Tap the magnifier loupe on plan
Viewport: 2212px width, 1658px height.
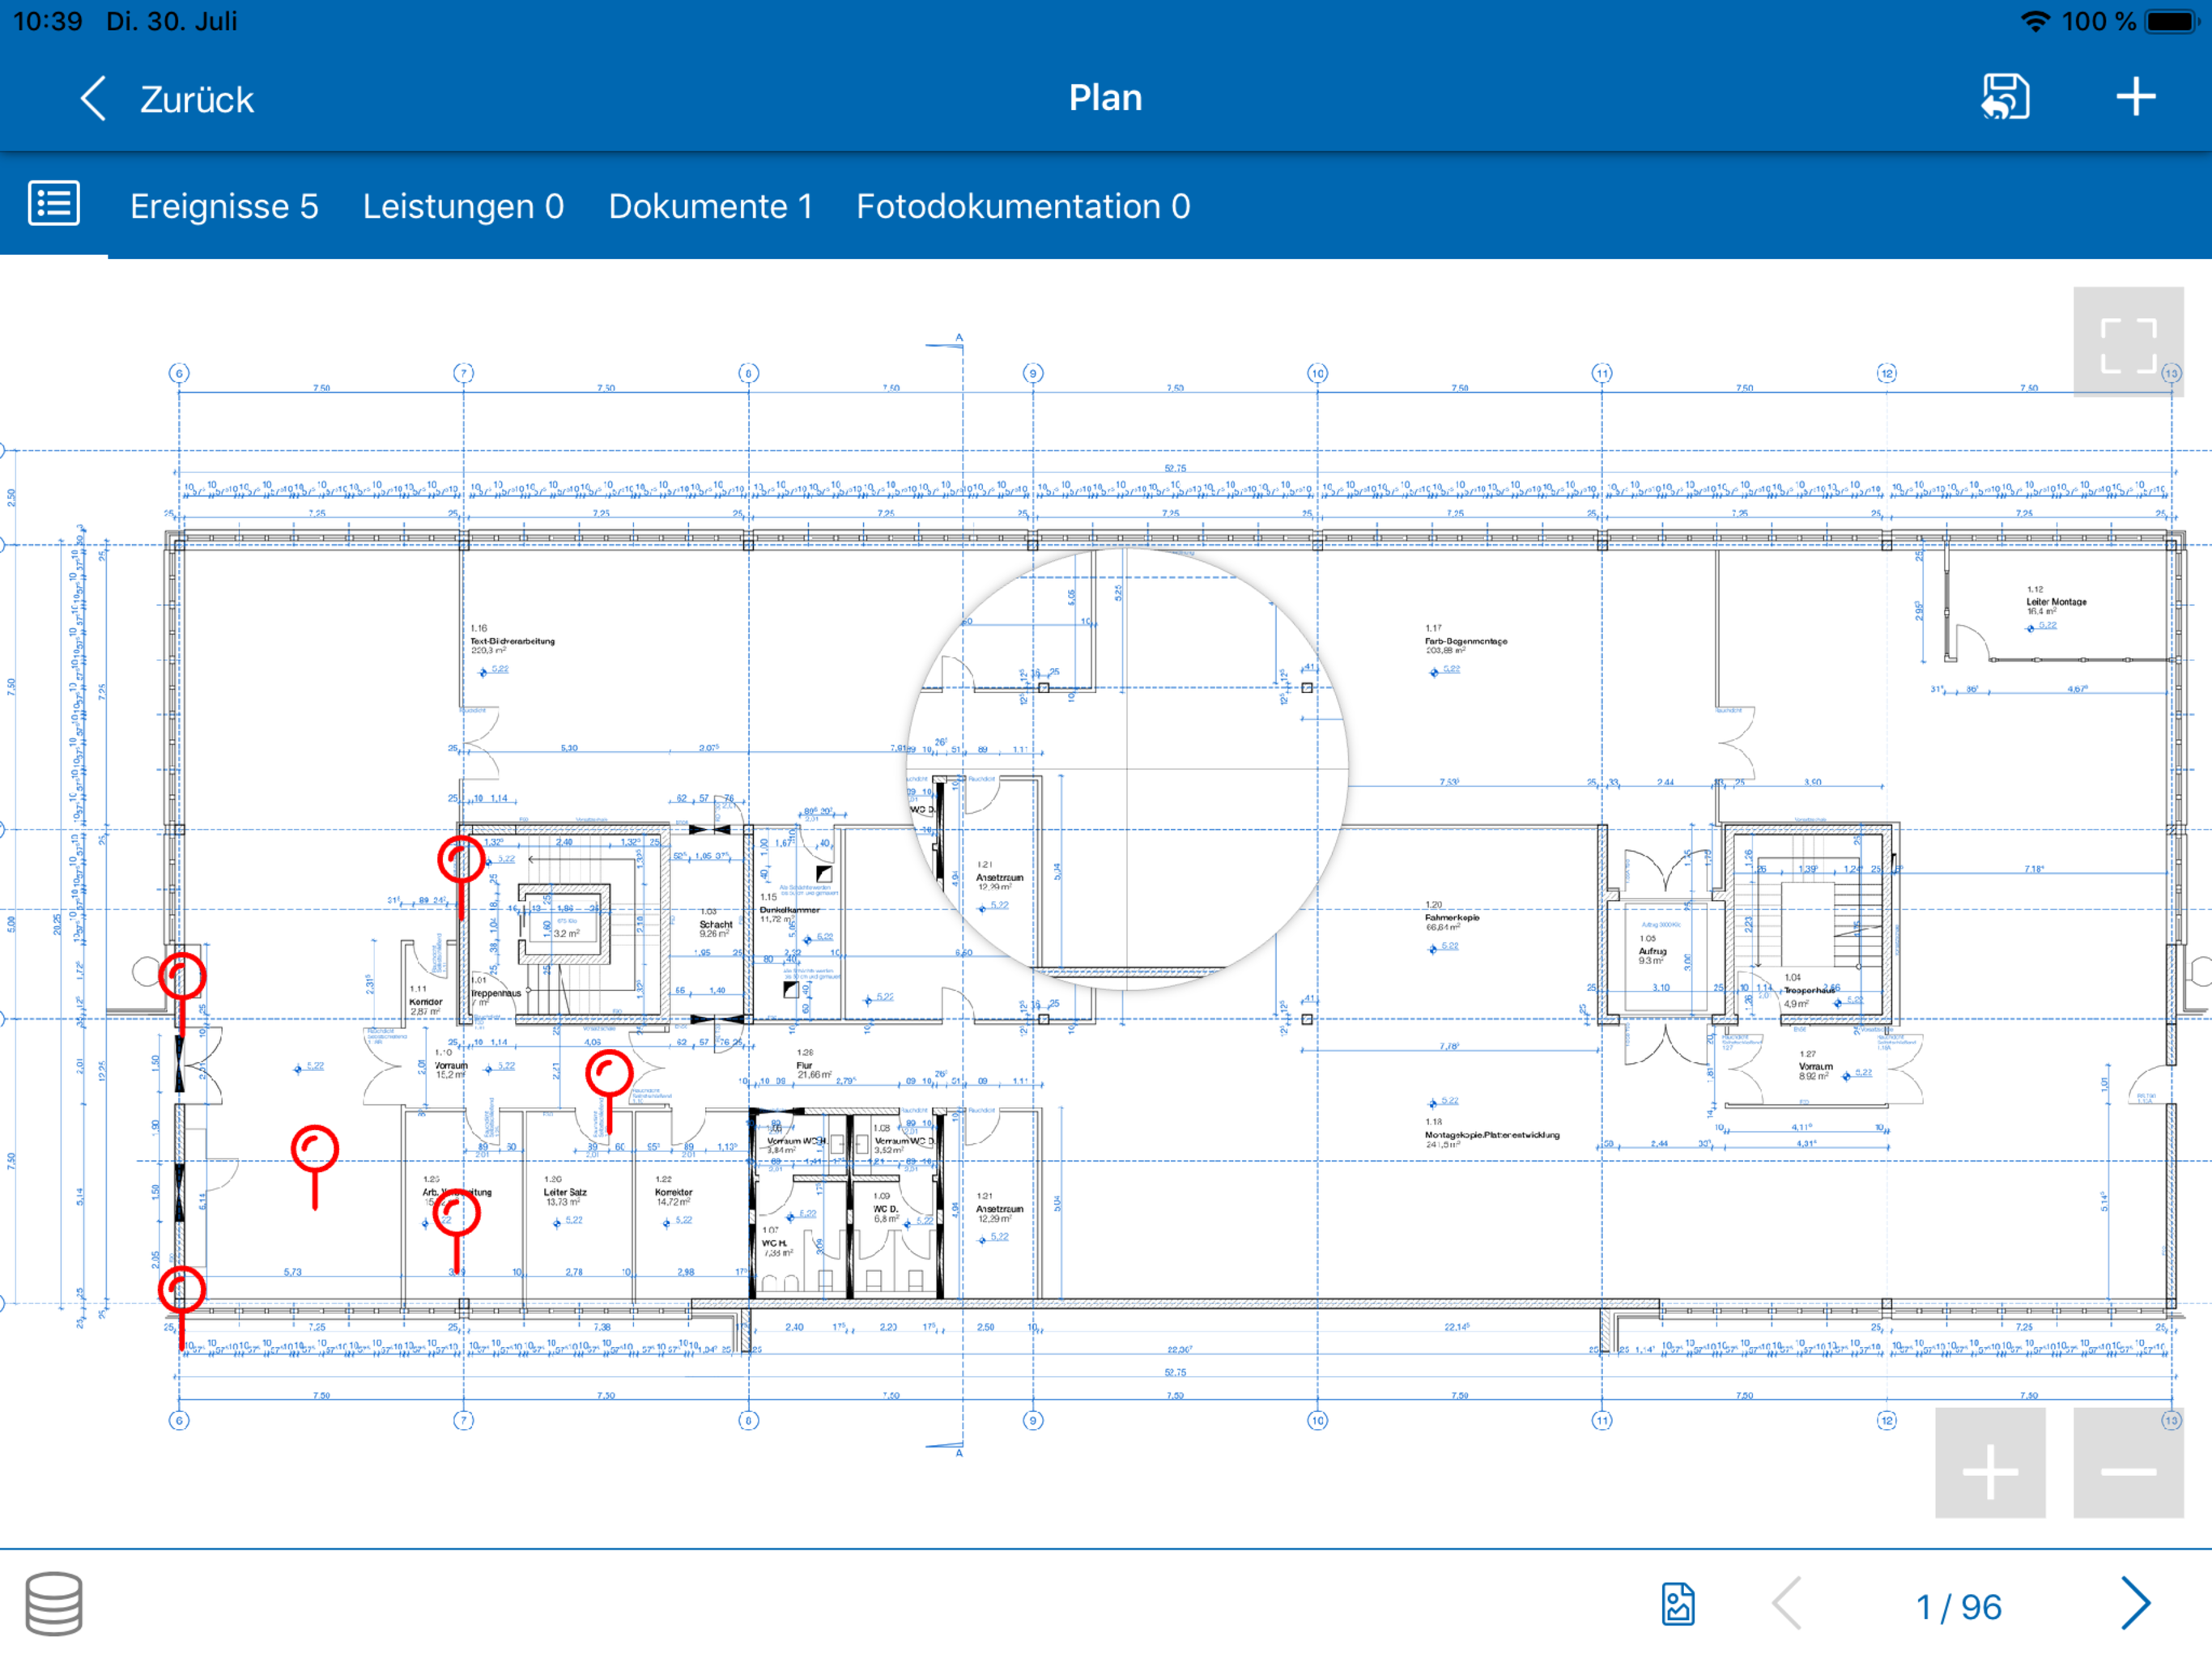[x=1126, y=768]
